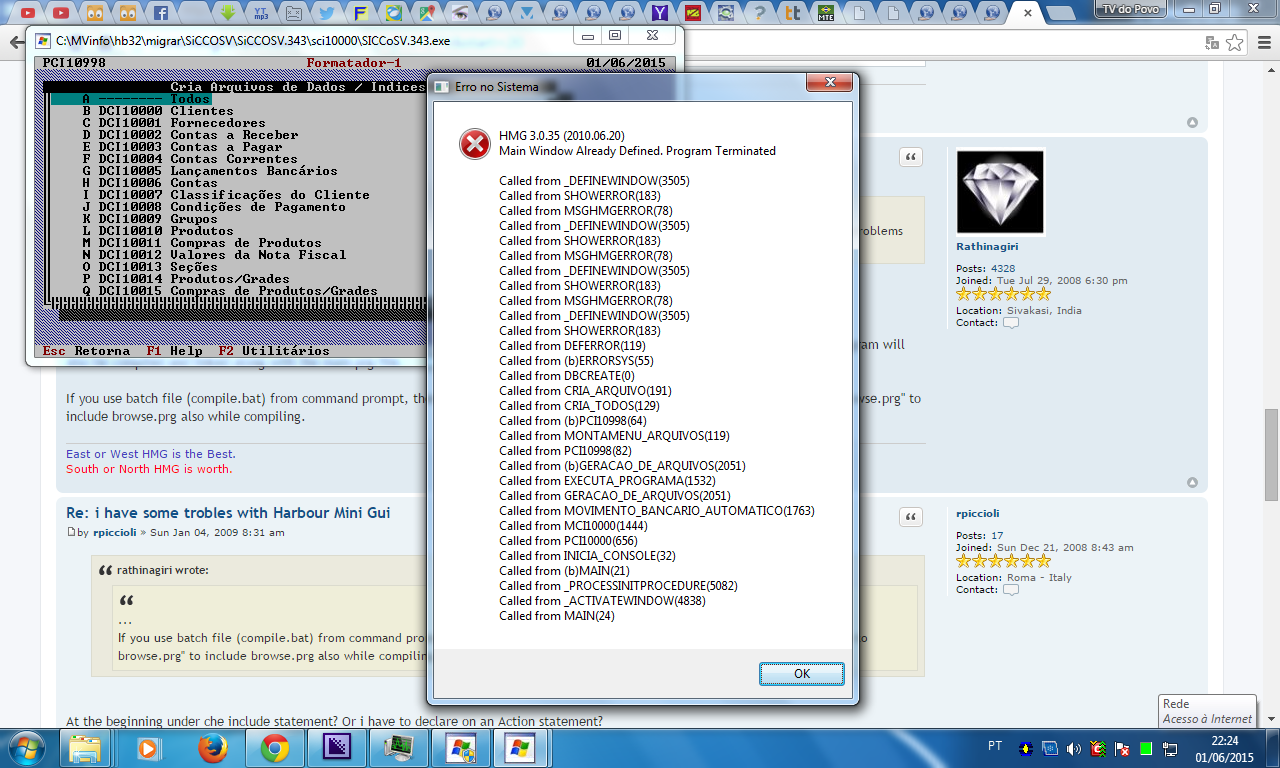Select 'N DCI10012 Valores da Nota Fiscal' row
Viewport: 1280px width, 768px height.
tap(214, 255)
